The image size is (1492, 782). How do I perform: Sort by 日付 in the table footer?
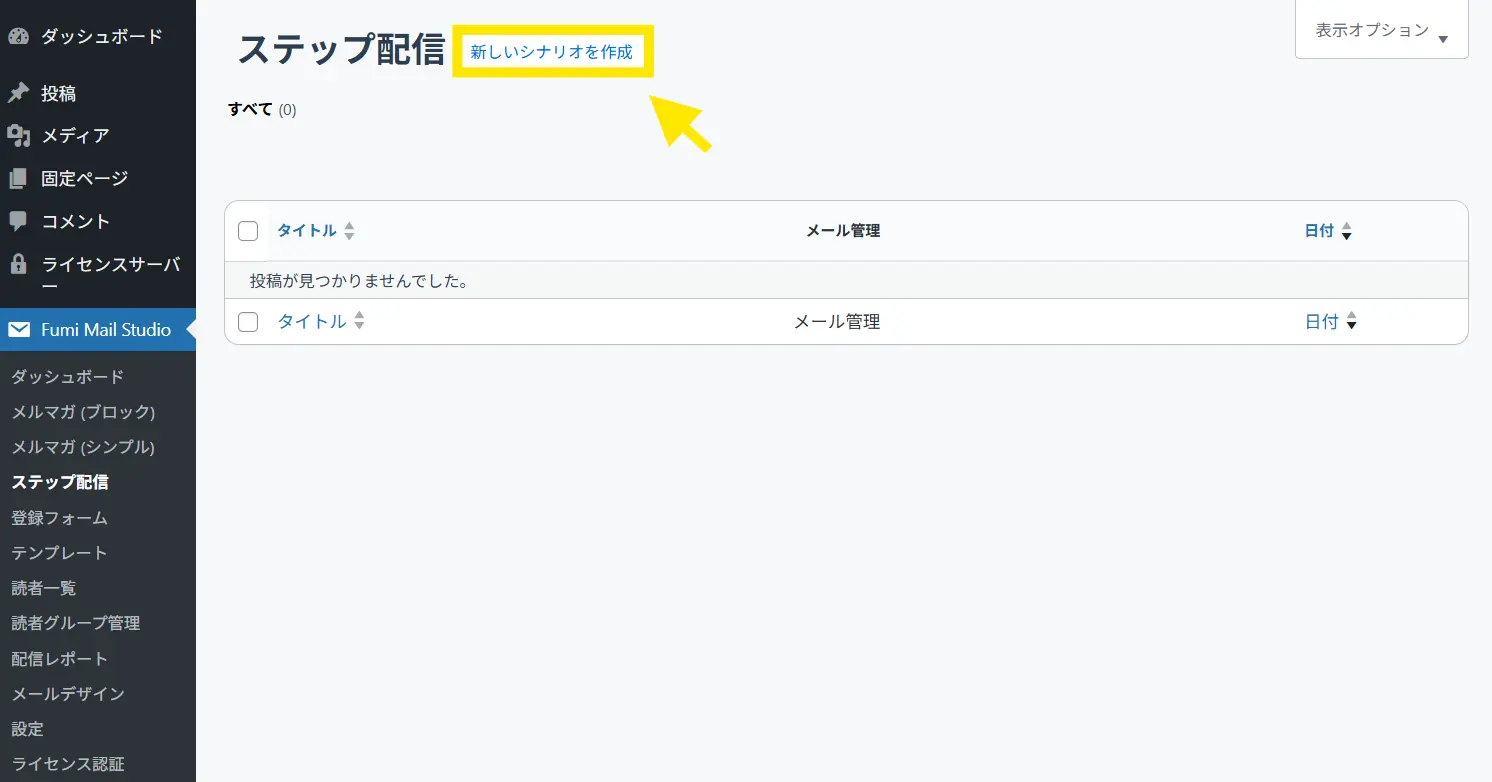click(1321, 322)
